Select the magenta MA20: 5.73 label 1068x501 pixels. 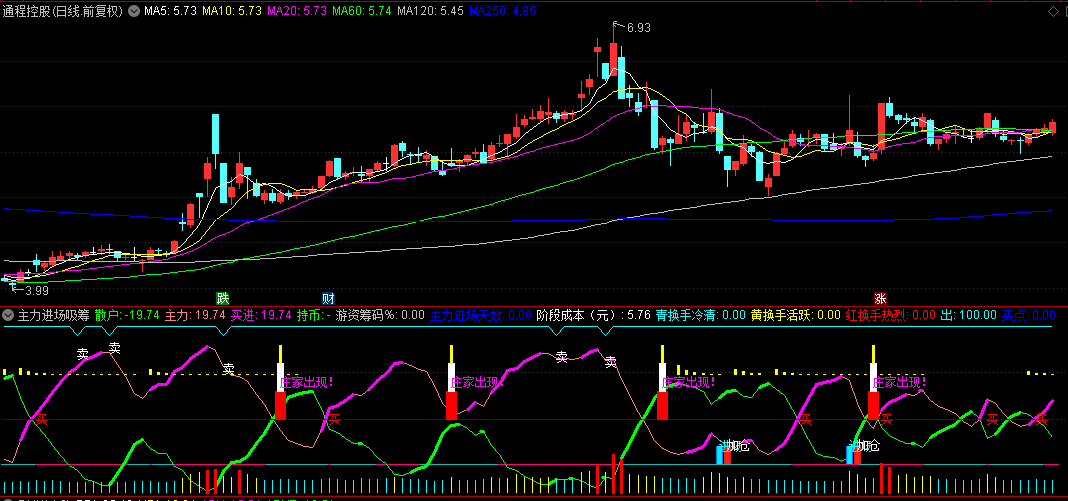tap(296, 11)
